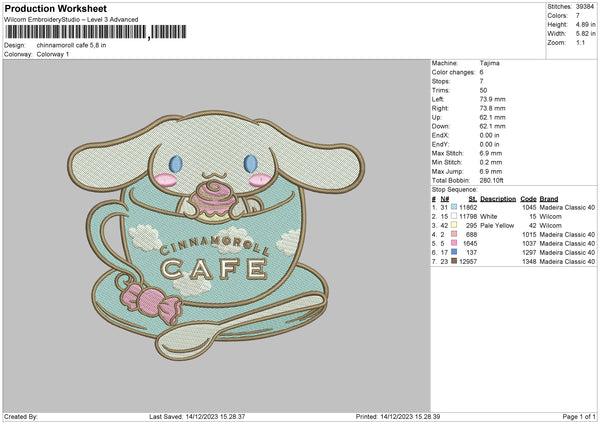Select the 'Pale Yellow' description in stop row 3
This screenshot has width=600, height=424.
(497, 225)
